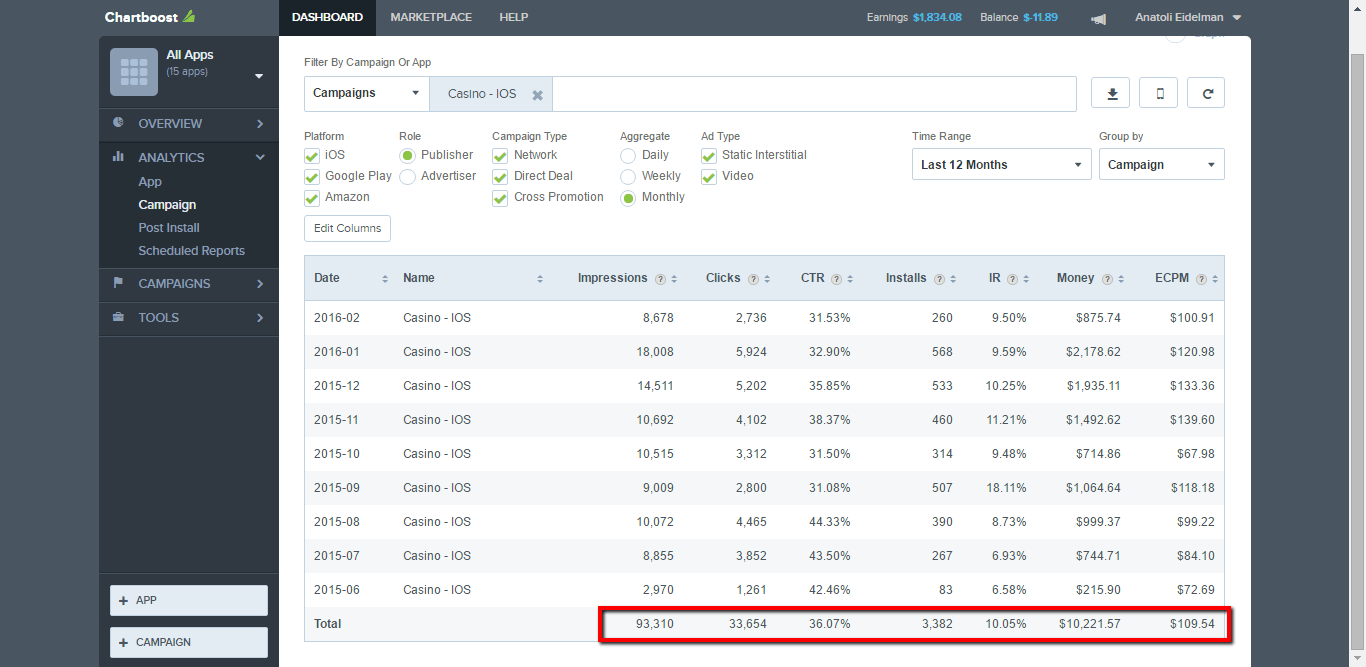Select the Monthly aggregate radio button
The width and height of the screenshot is (1366, 667).
(x=628, y=198)
